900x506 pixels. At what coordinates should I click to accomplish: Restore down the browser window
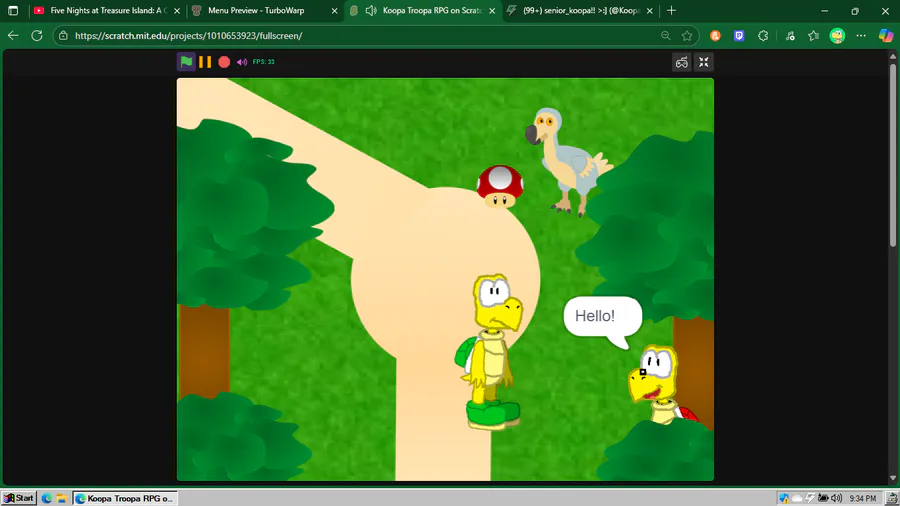pyautogui.click(x=855, y=10)
